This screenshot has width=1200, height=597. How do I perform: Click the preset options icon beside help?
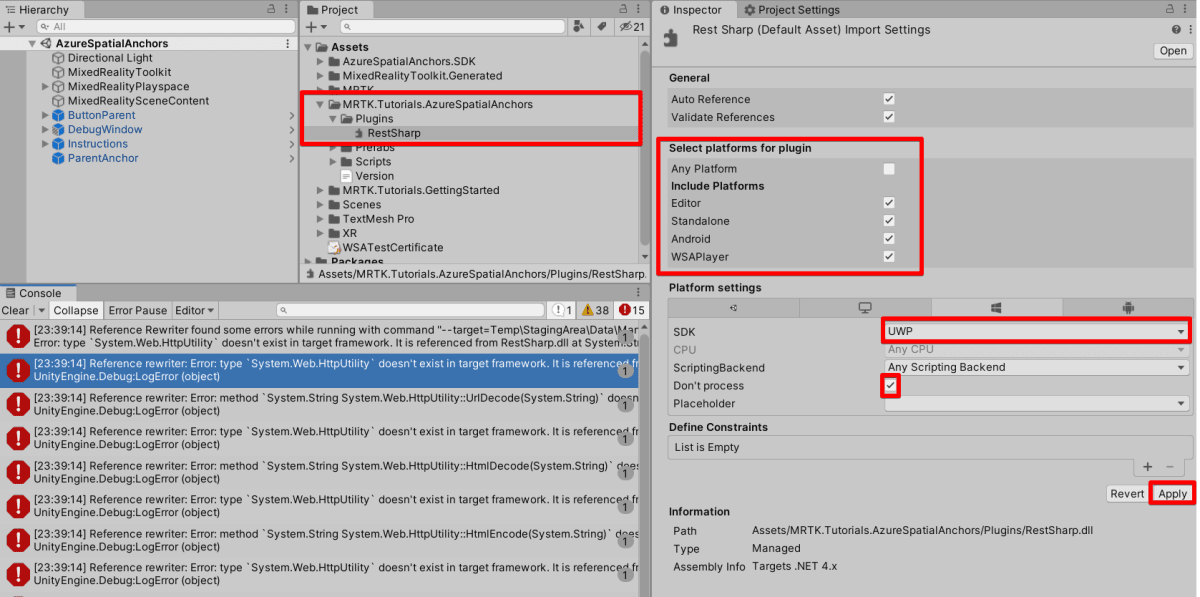click(x=1189, y=30)
